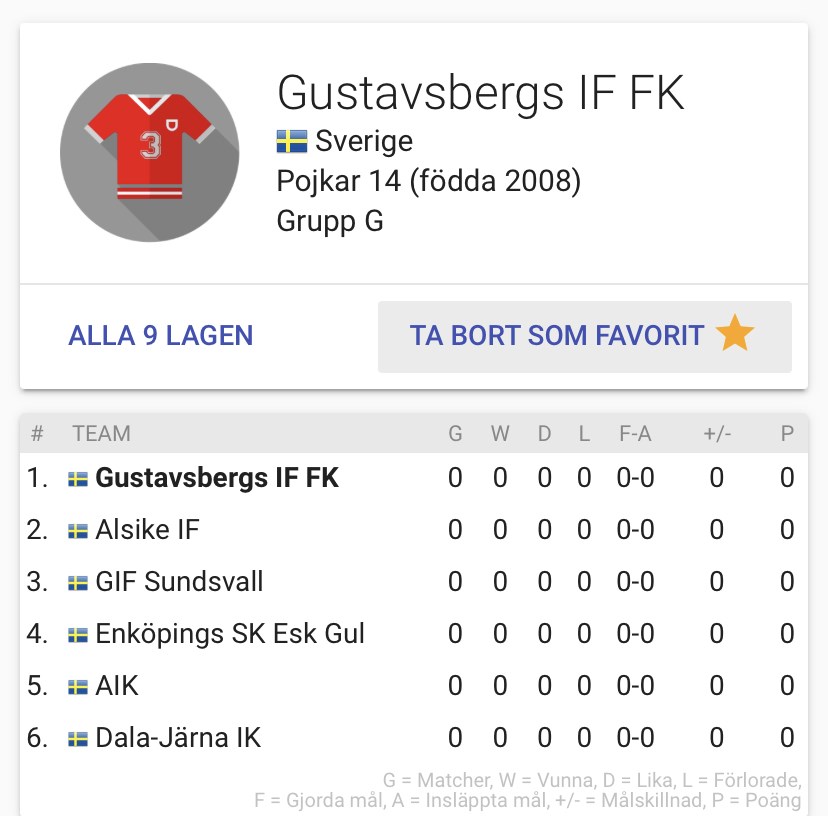Click the flag beside Enköpings SK Esk Gul
The height and width of the screenshot is (816, 828).
[x=78, y=635]
